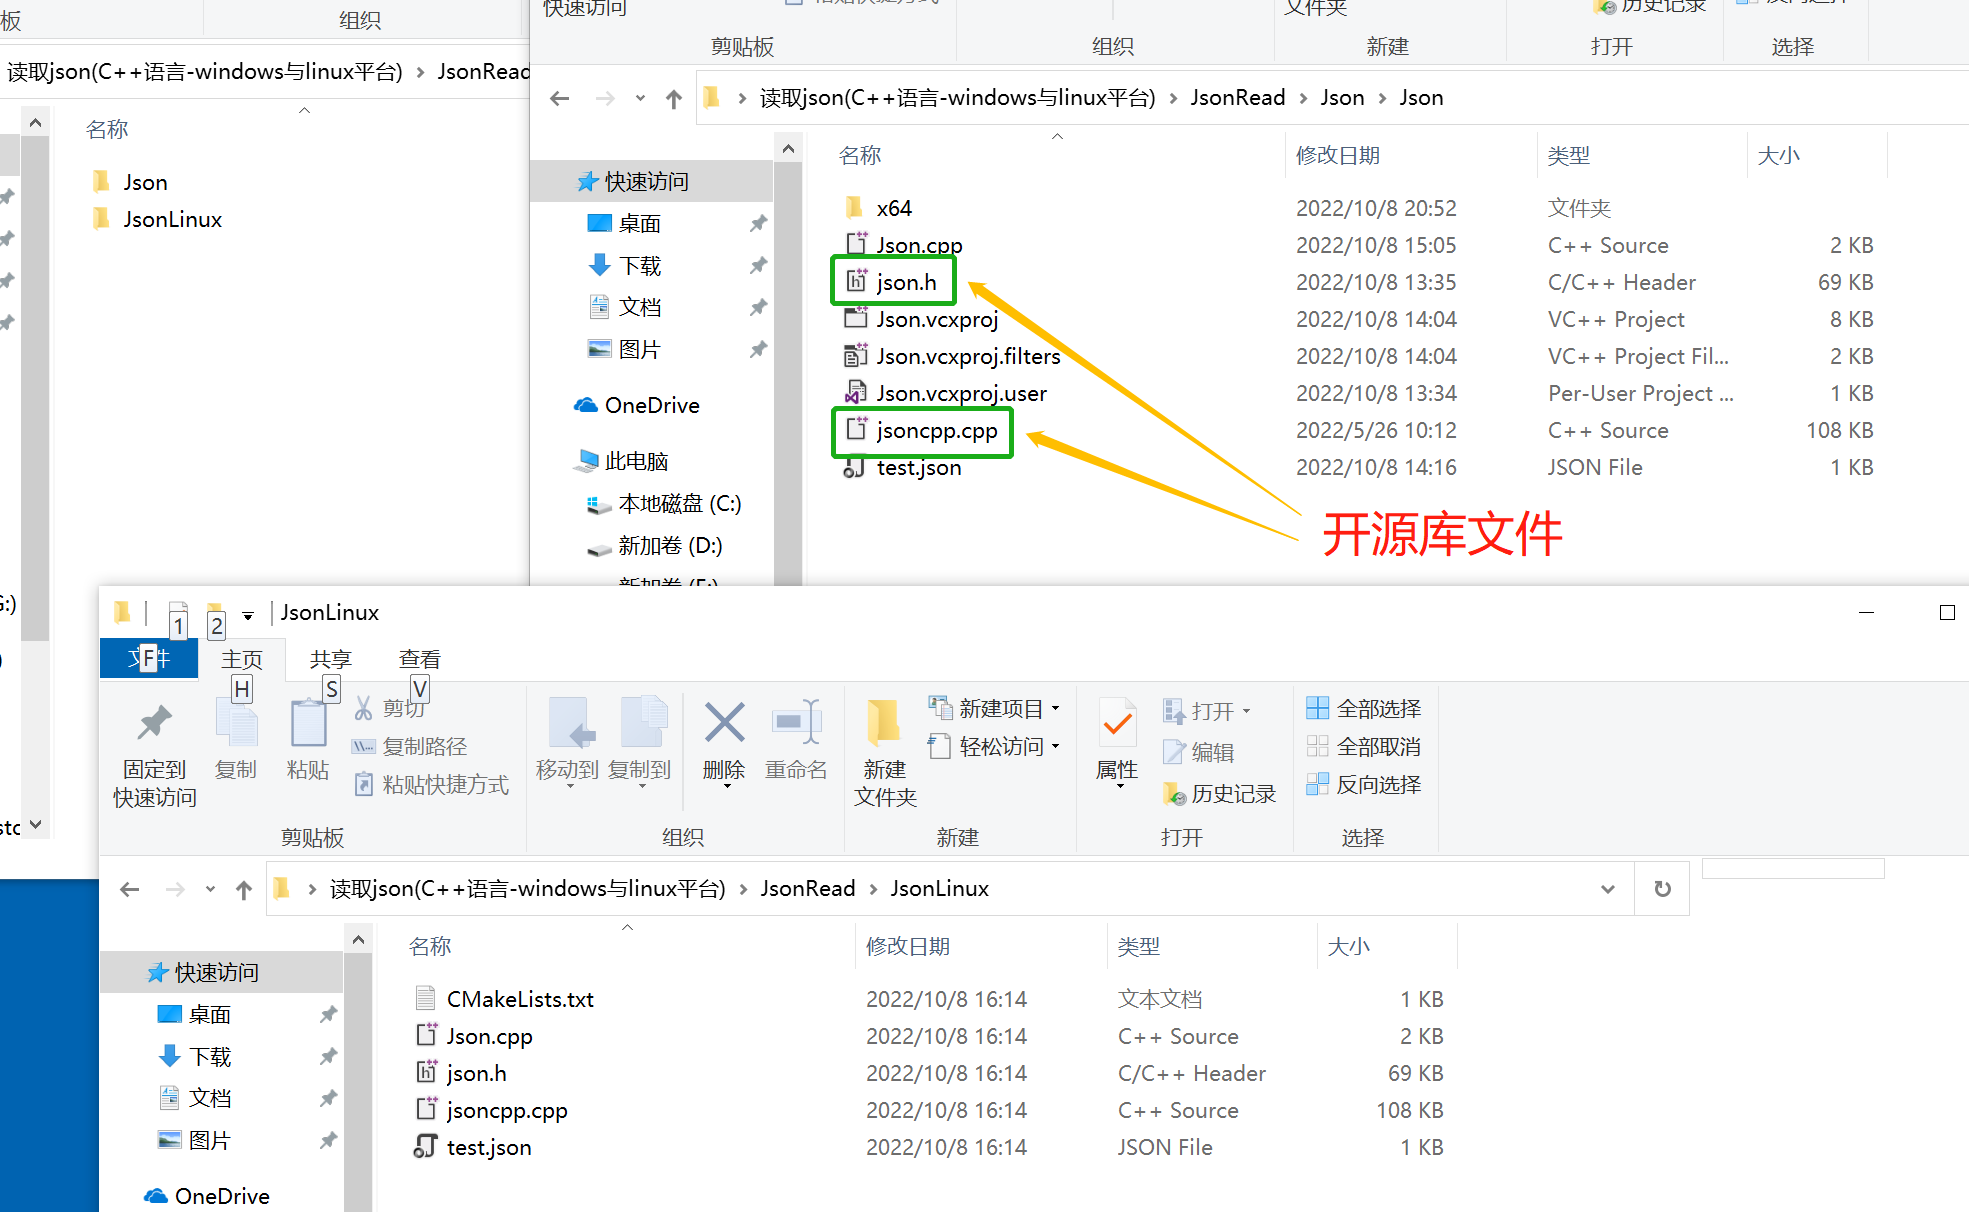Switch to the 查看 (View) ribbon tab
The image size is (1969, 1212).
(x=419, y=658)
